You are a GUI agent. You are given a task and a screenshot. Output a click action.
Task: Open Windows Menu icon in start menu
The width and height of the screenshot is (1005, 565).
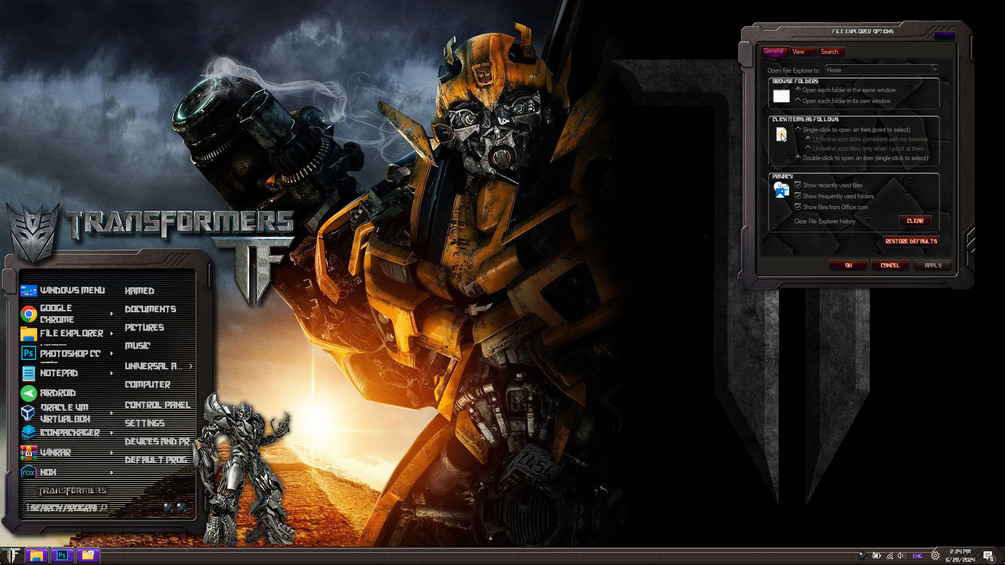point(28,291)
